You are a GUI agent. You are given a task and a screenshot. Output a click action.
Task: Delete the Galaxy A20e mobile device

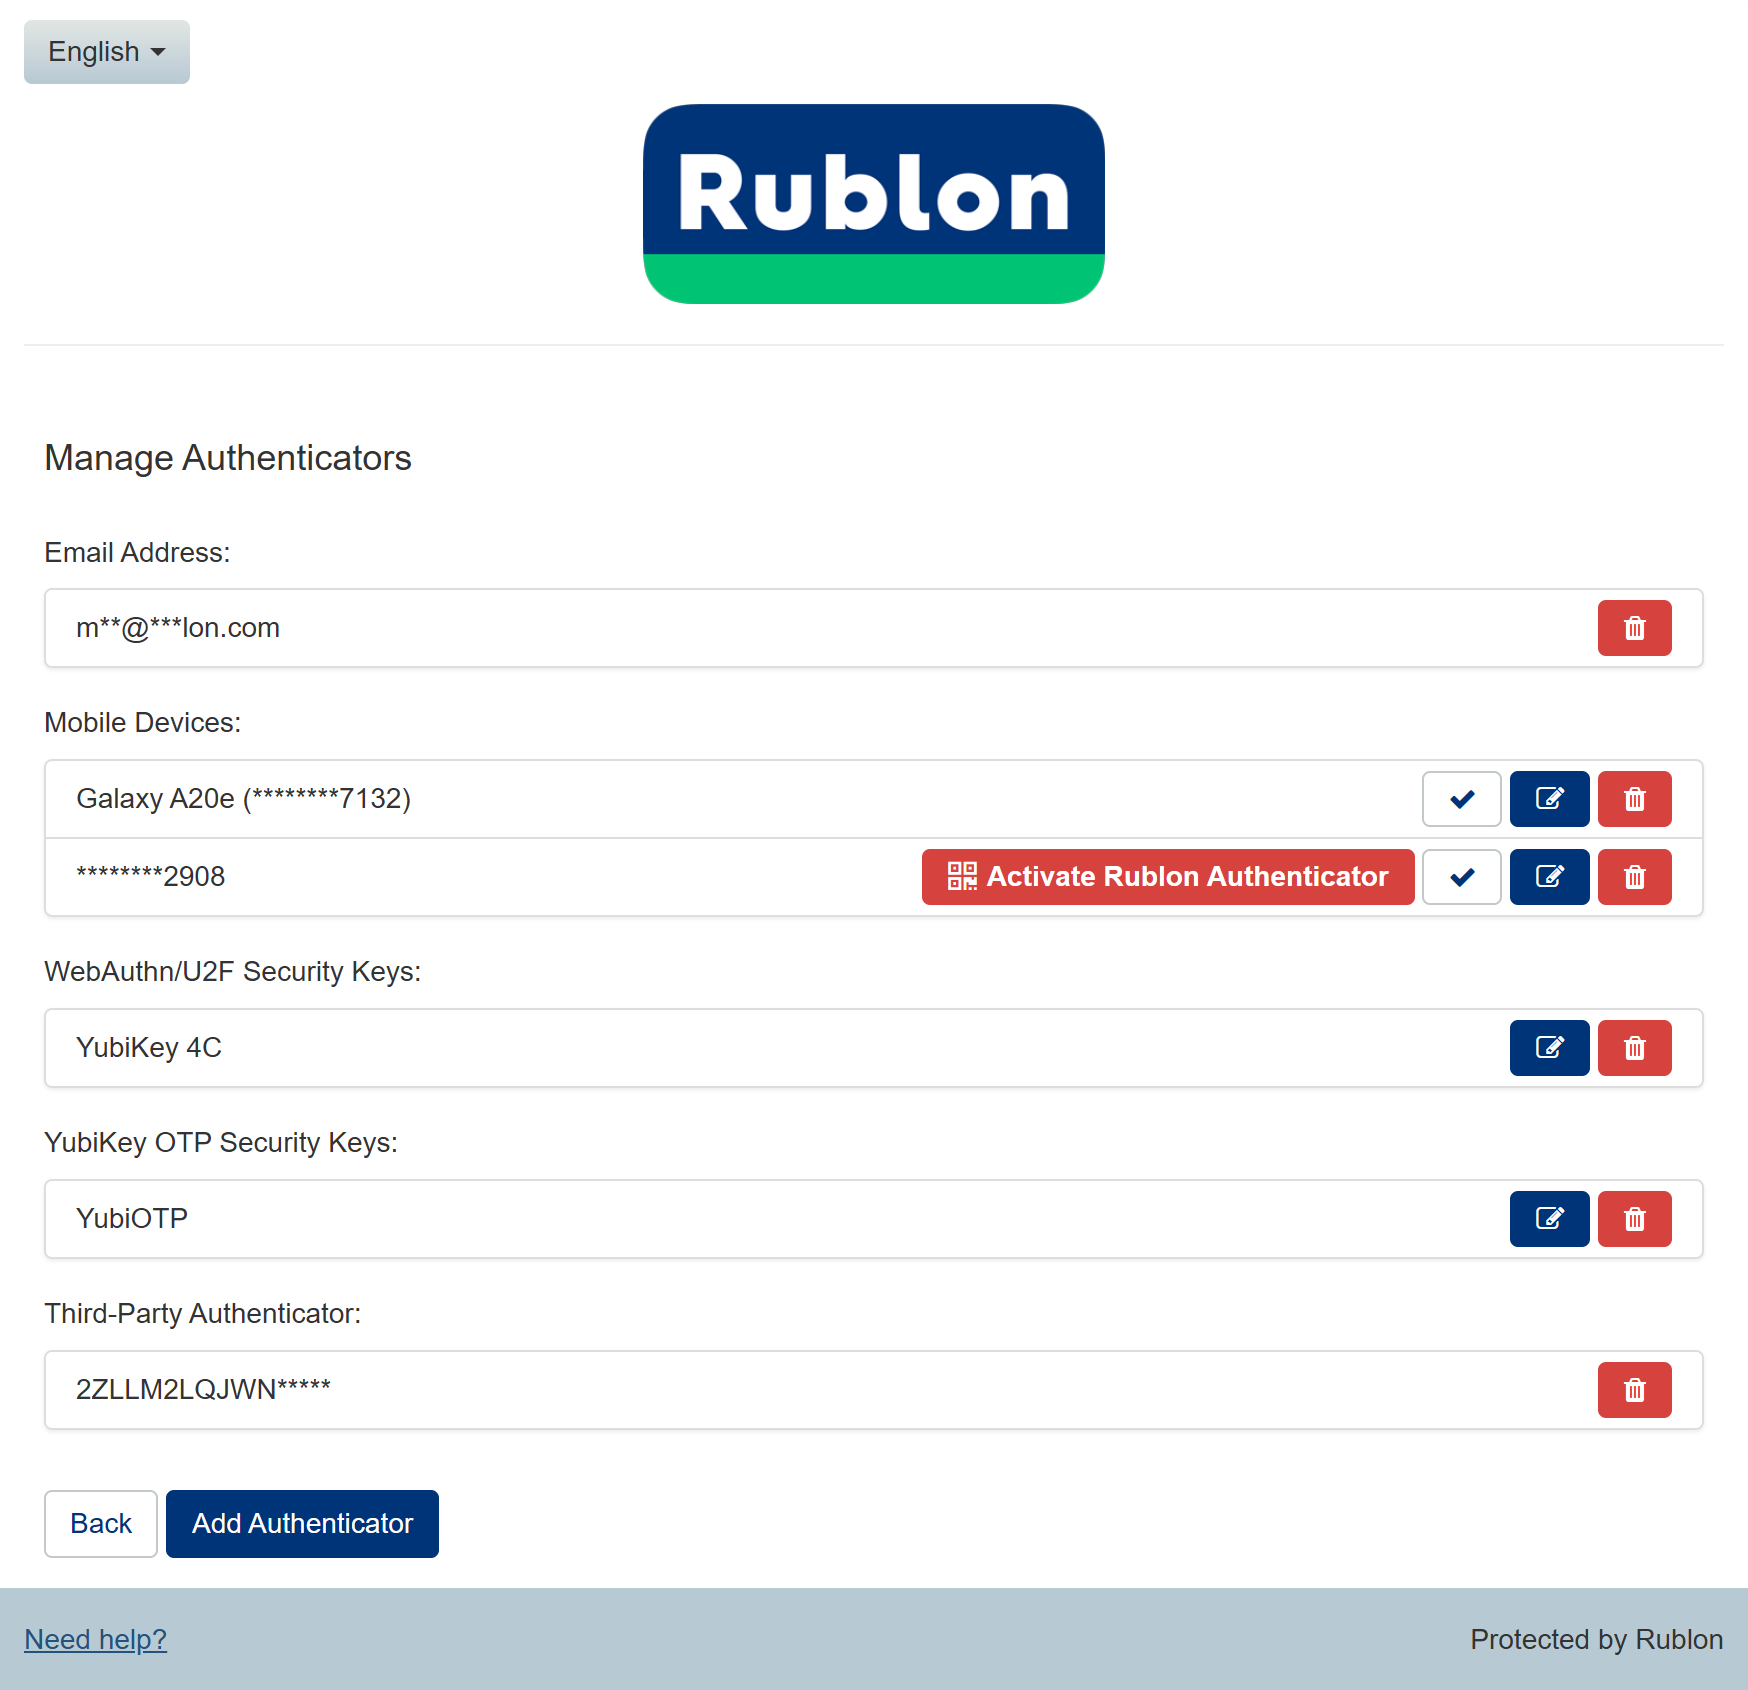1634,799
